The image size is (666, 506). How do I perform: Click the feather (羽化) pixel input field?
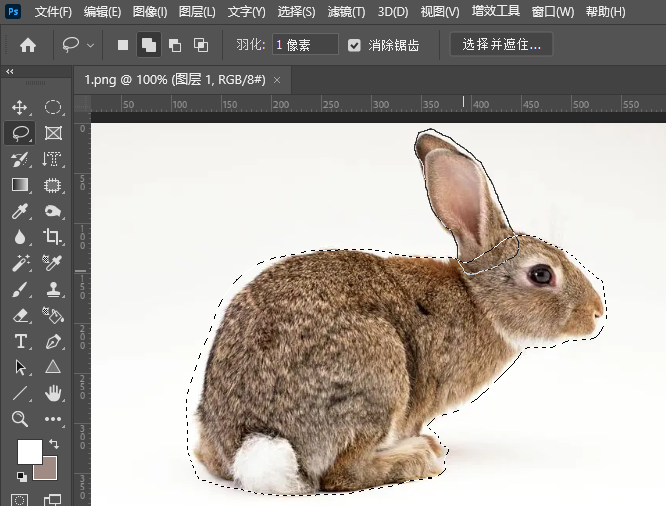tap(306, 45)
